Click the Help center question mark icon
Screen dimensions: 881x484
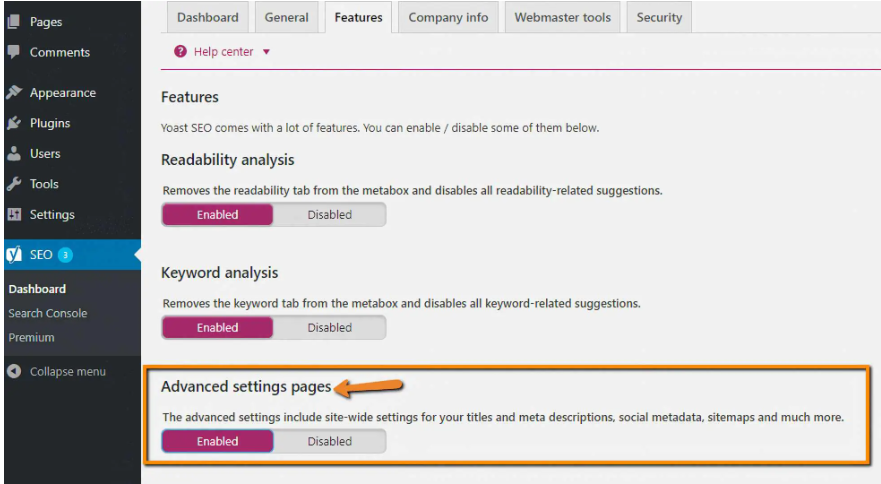(180, 51)
